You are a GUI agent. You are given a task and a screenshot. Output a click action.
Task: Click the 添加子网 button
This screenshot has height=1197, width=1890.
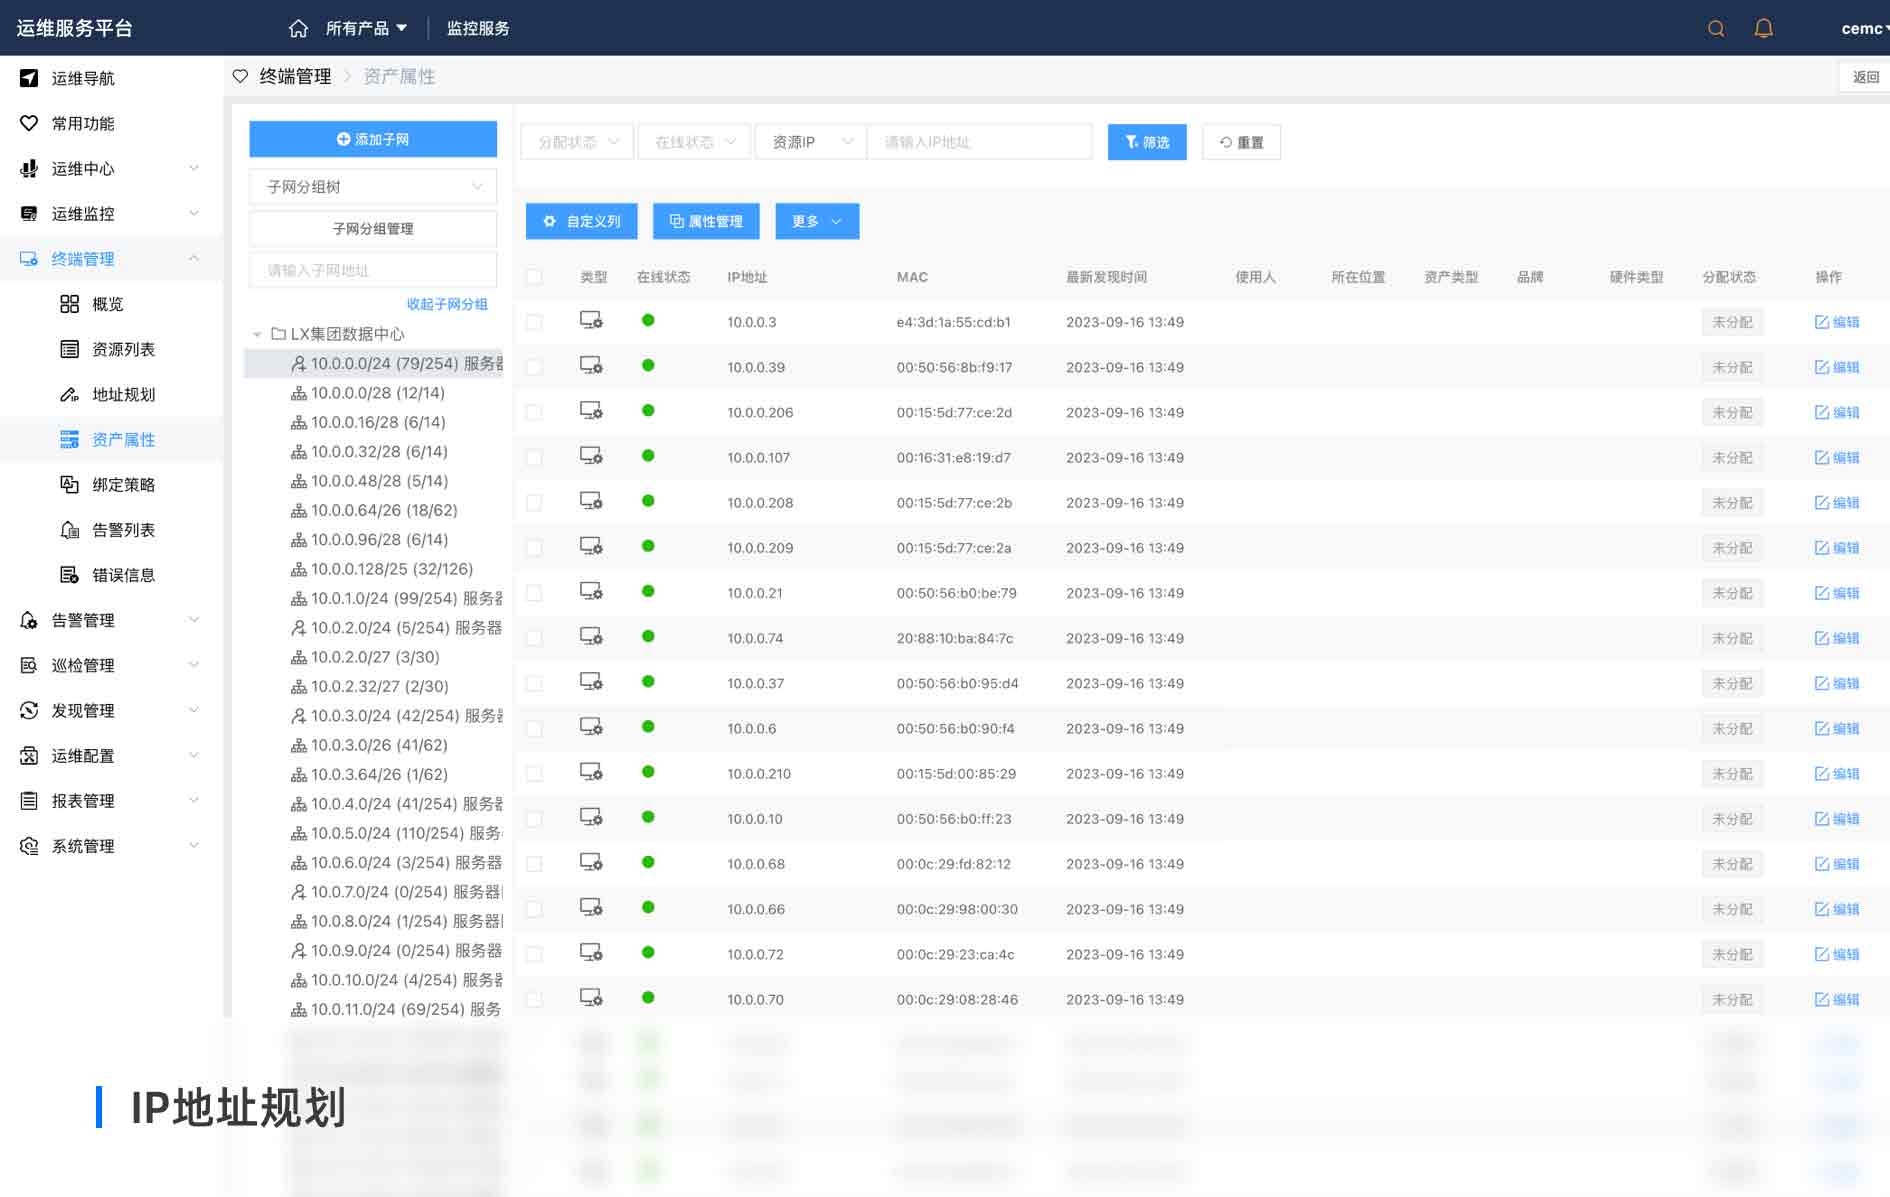(373, 139)
